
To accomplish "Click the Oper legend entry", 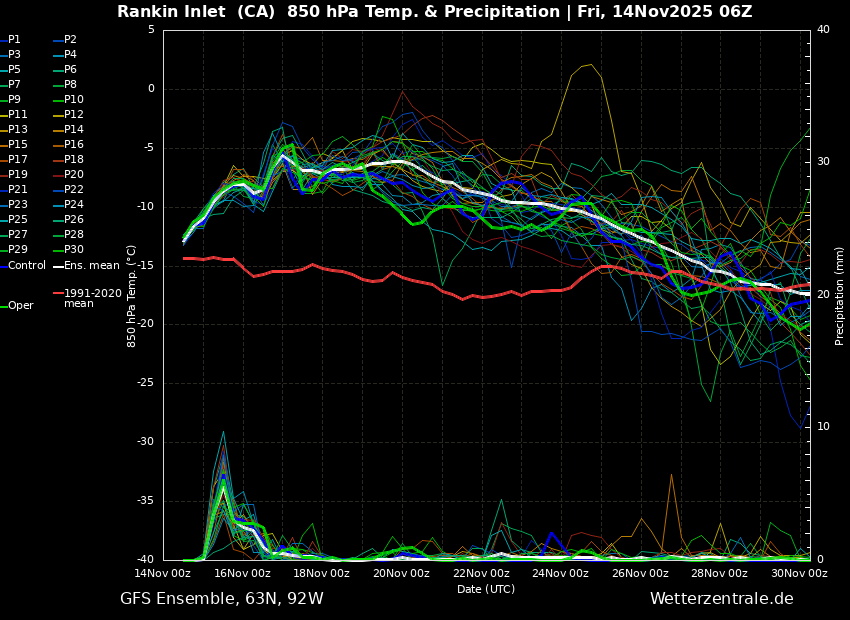I will coord(20,306).
